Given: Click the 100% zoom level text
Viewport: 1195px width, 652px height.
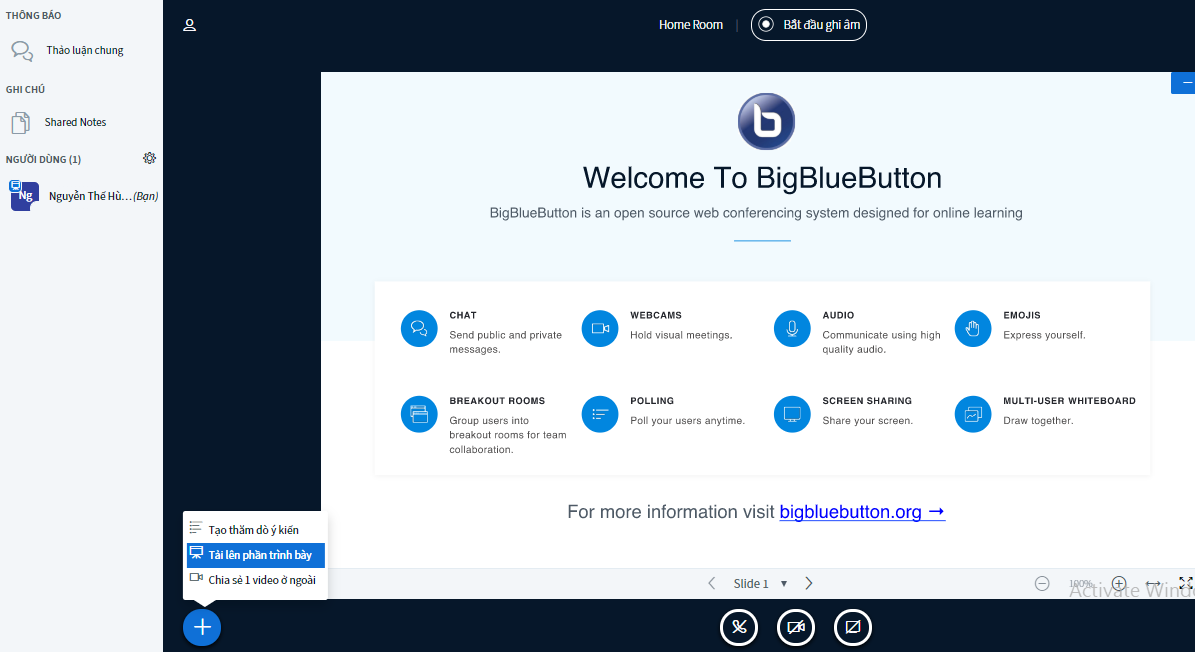Looking at the screenshot, I should click(1081, 583).
